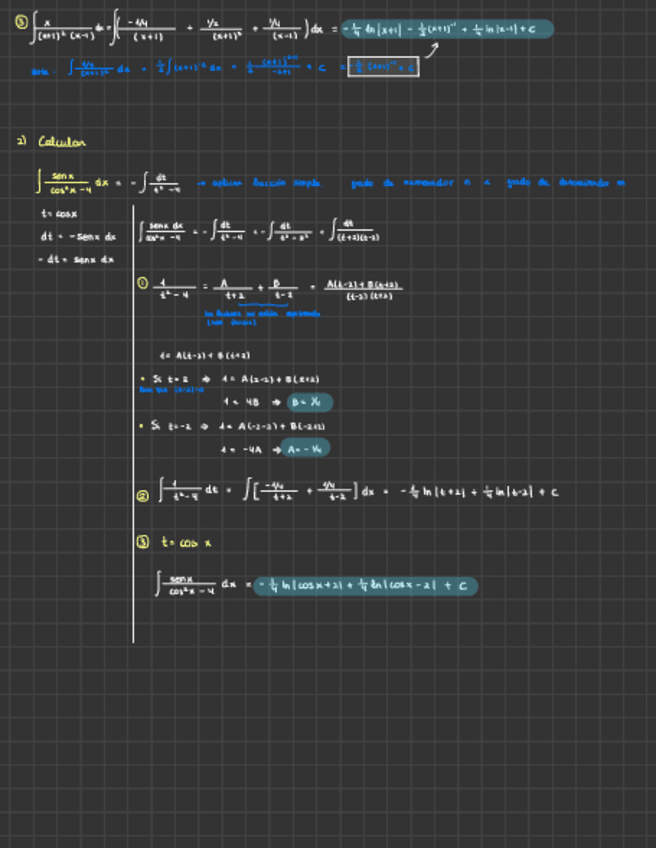
Task: Click the "t = cosx" substitution in left column
Action: pos(60,214)
